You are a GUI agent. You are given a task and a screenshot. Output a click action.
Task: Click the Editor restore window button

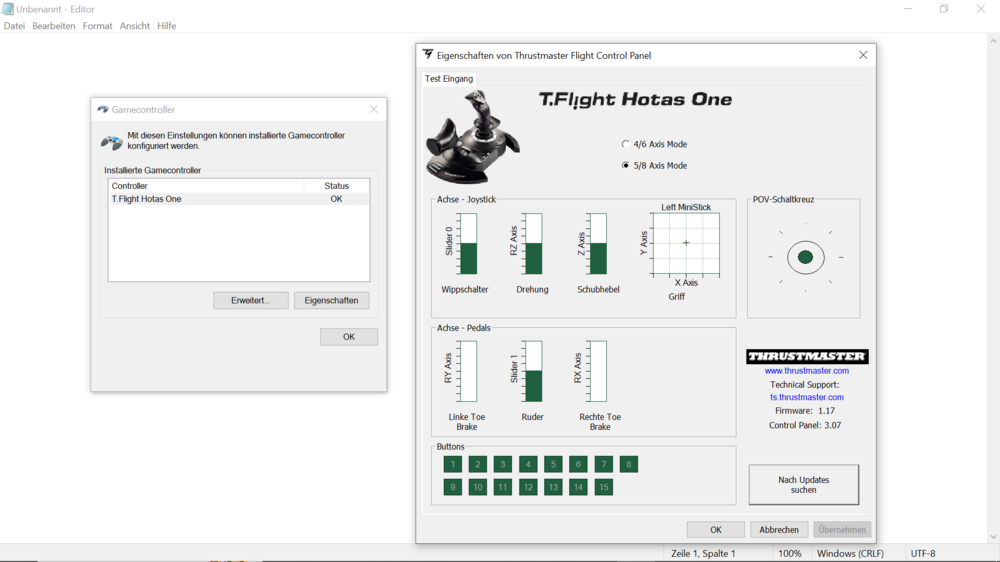click(x=944, y=9)
